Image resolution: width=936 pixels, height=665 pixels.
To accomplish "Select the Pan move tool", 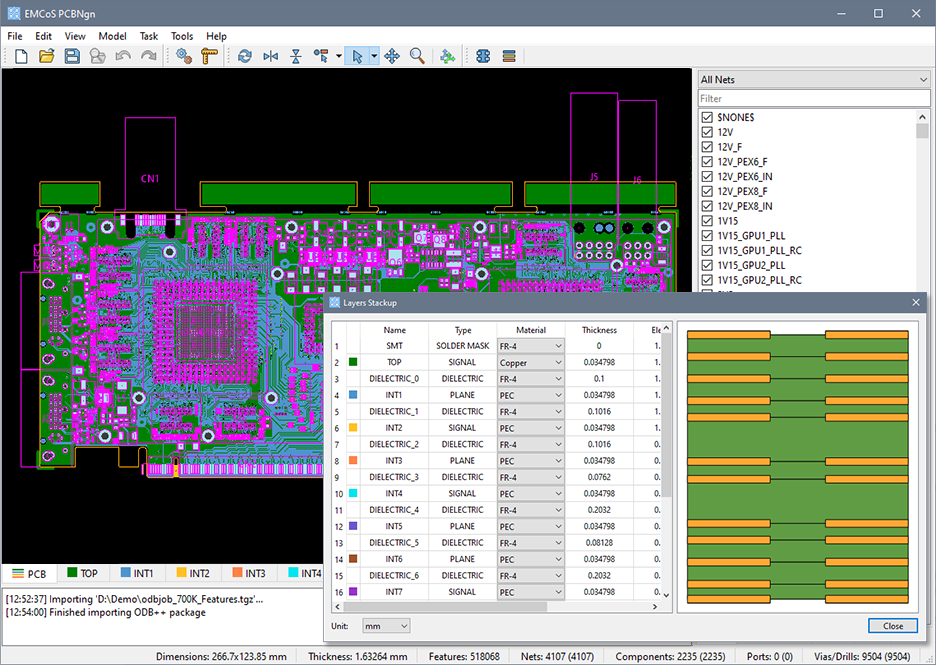I will [x=392, y=57].
